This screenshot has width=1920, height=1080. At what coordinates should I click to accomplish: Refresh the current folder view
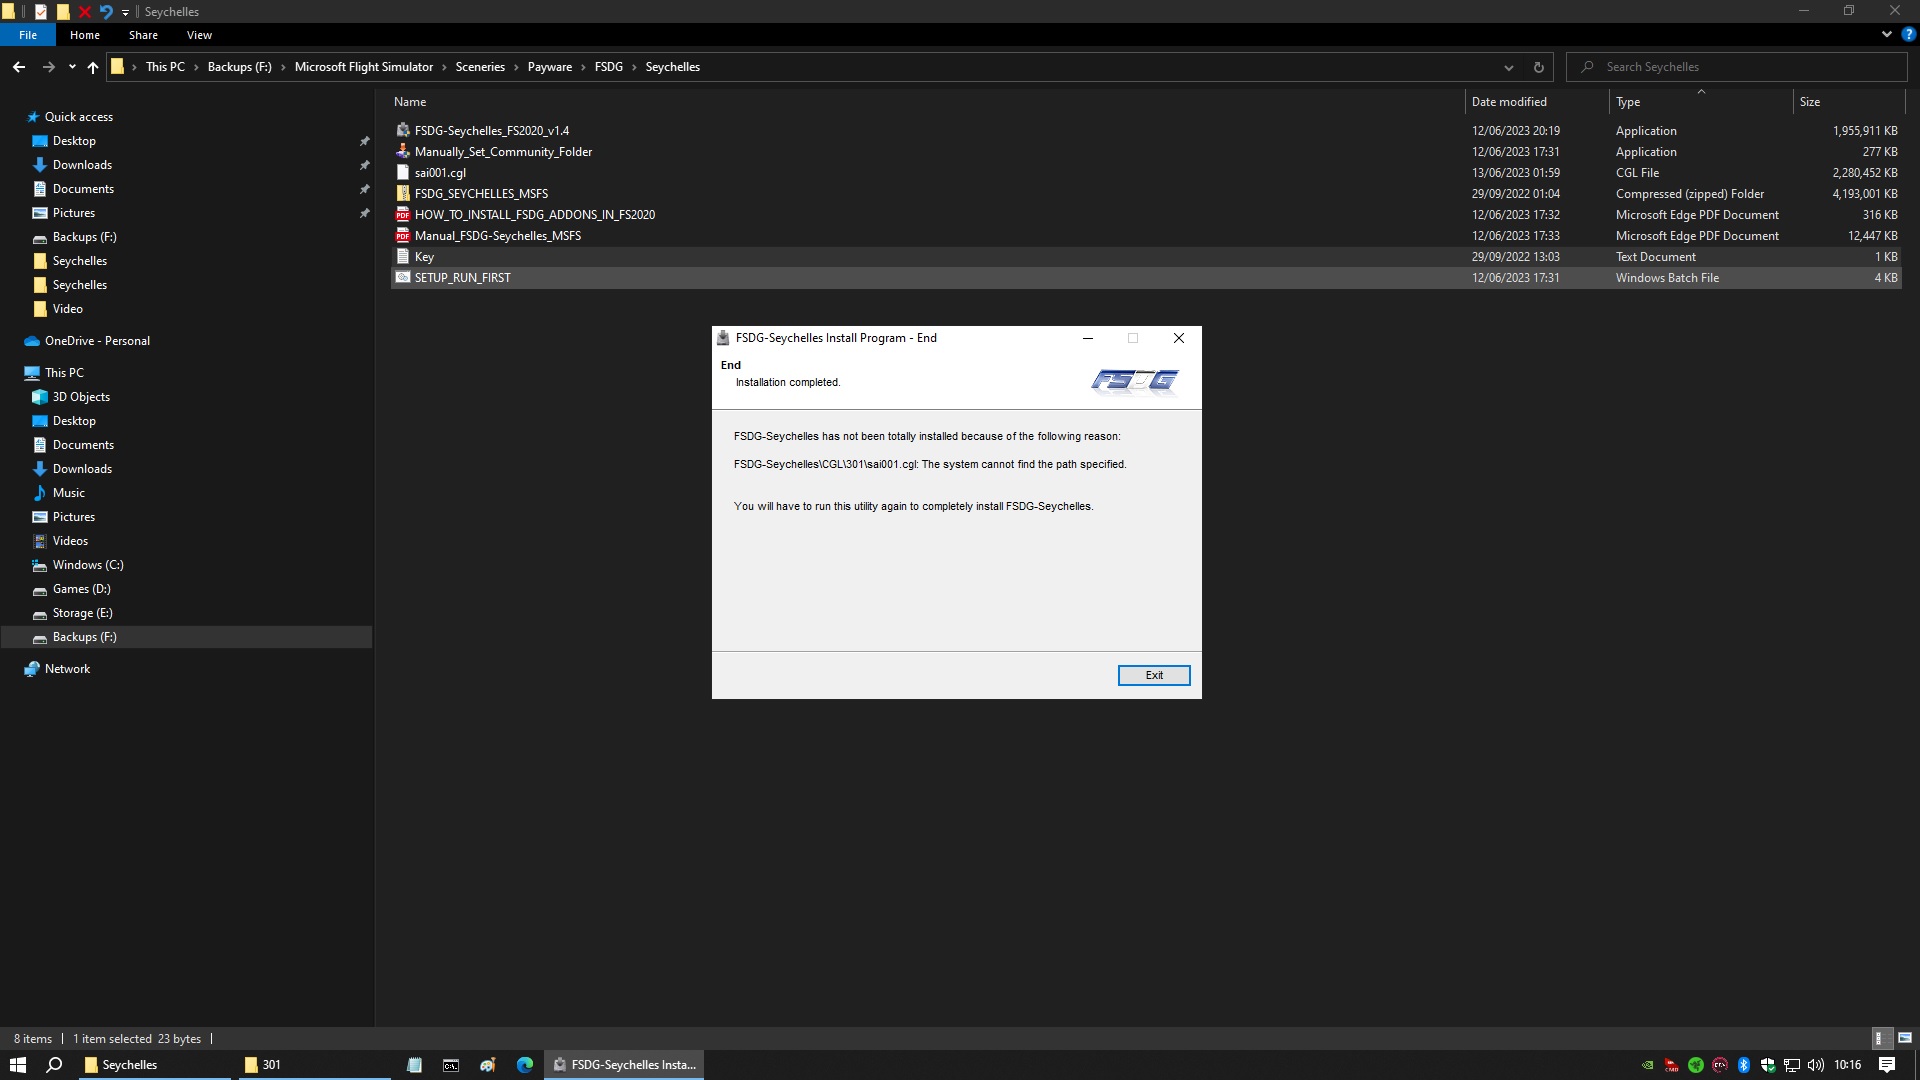click(1538, 67)
